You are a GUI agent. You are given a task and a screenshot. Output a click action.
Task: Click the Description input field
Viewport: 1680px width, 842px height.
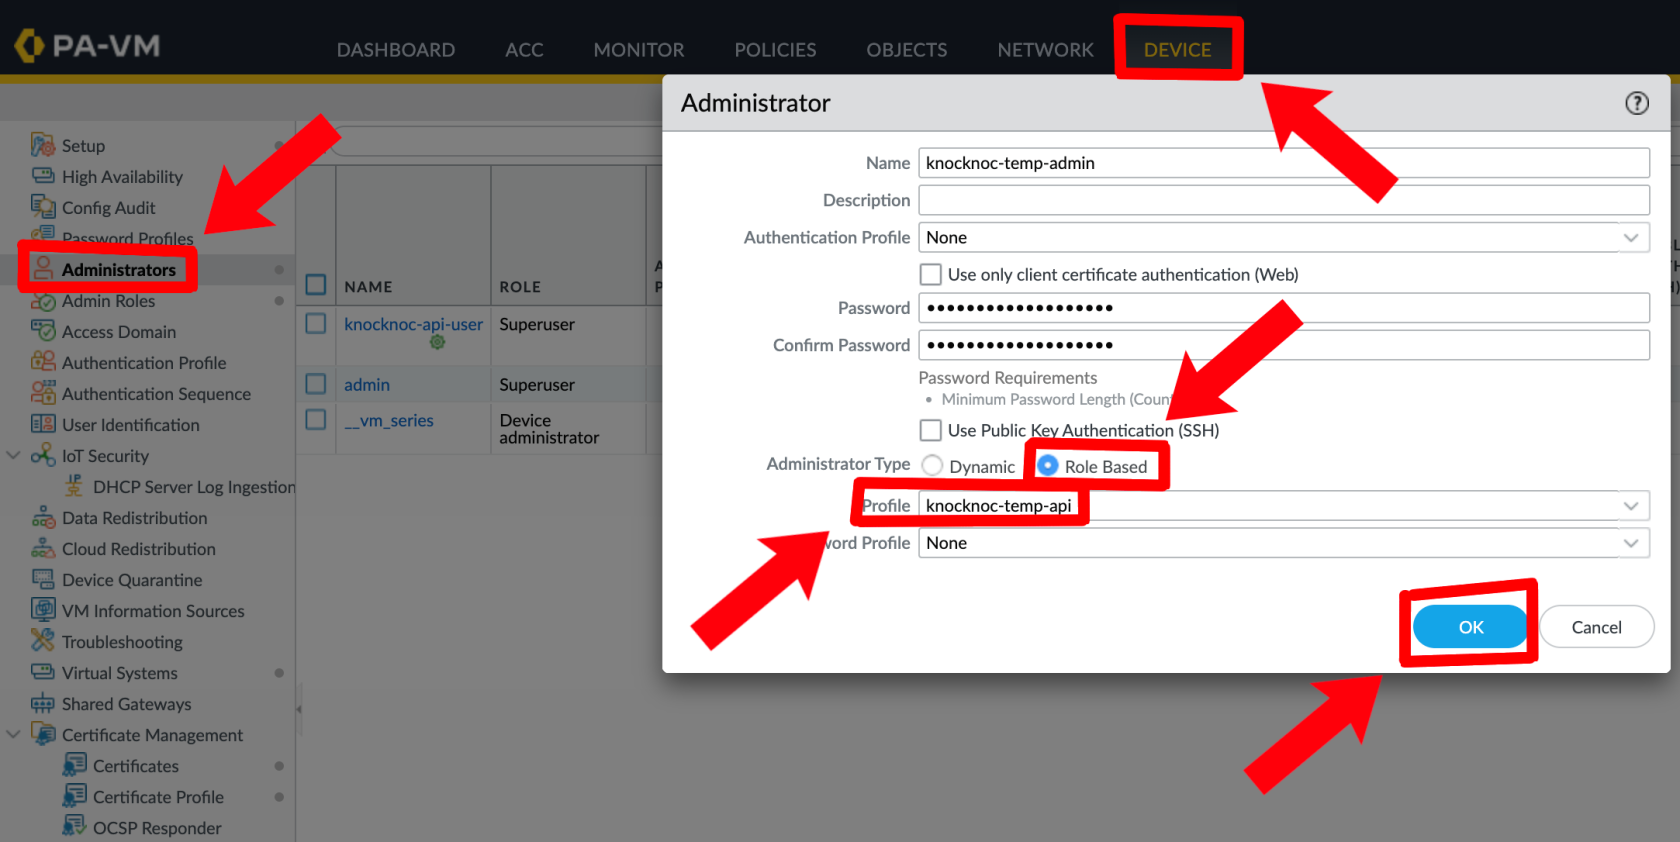[x=1283, y=200]
